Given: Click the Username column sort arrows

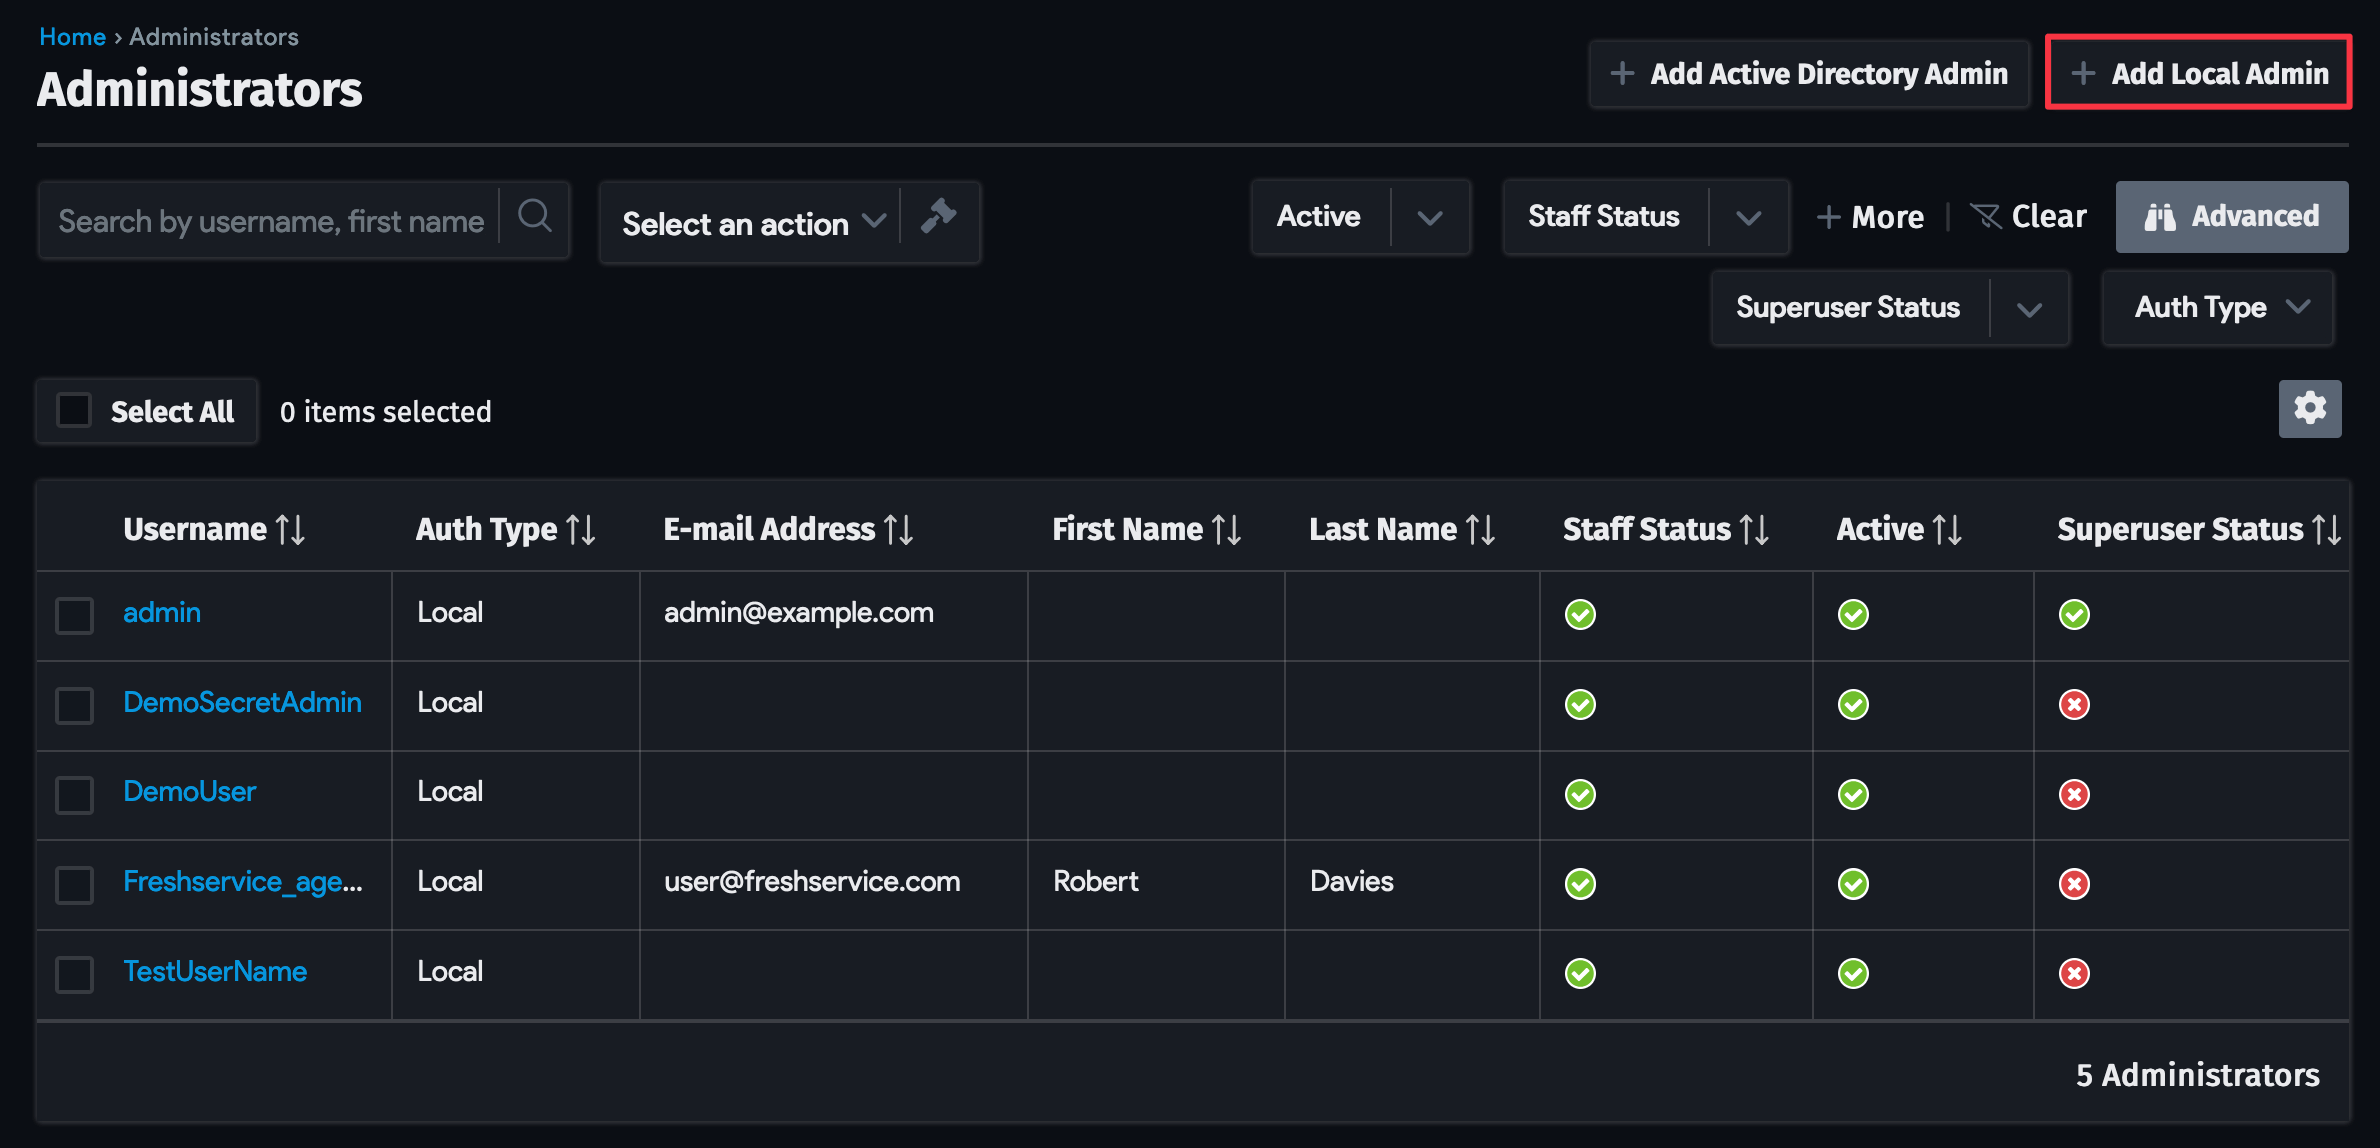Looking at the screenshot, I should point(291,528).
